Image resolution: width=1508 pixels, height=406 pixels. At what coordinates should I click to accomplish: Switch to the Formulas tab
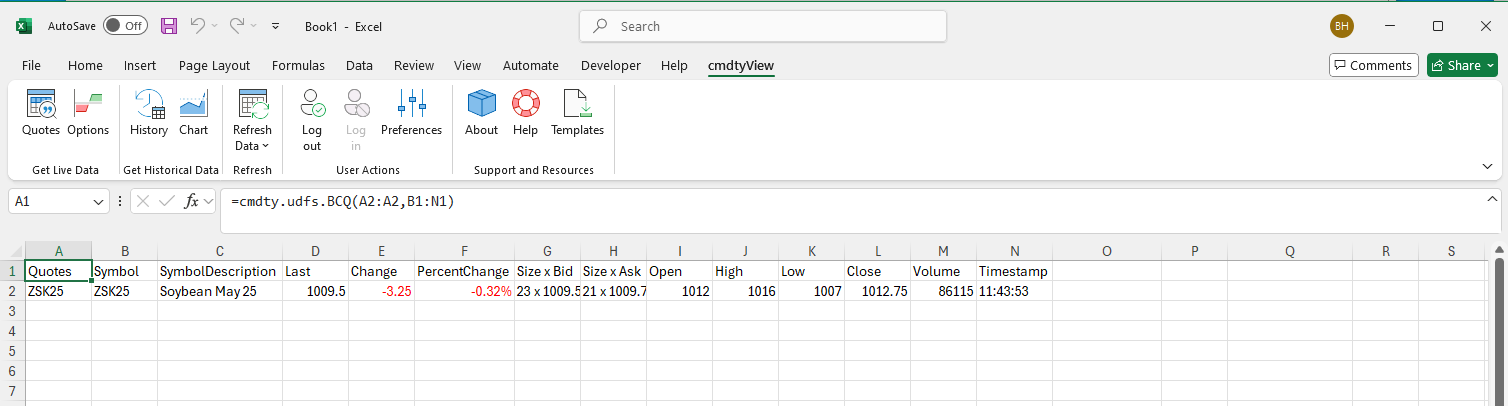298,65
